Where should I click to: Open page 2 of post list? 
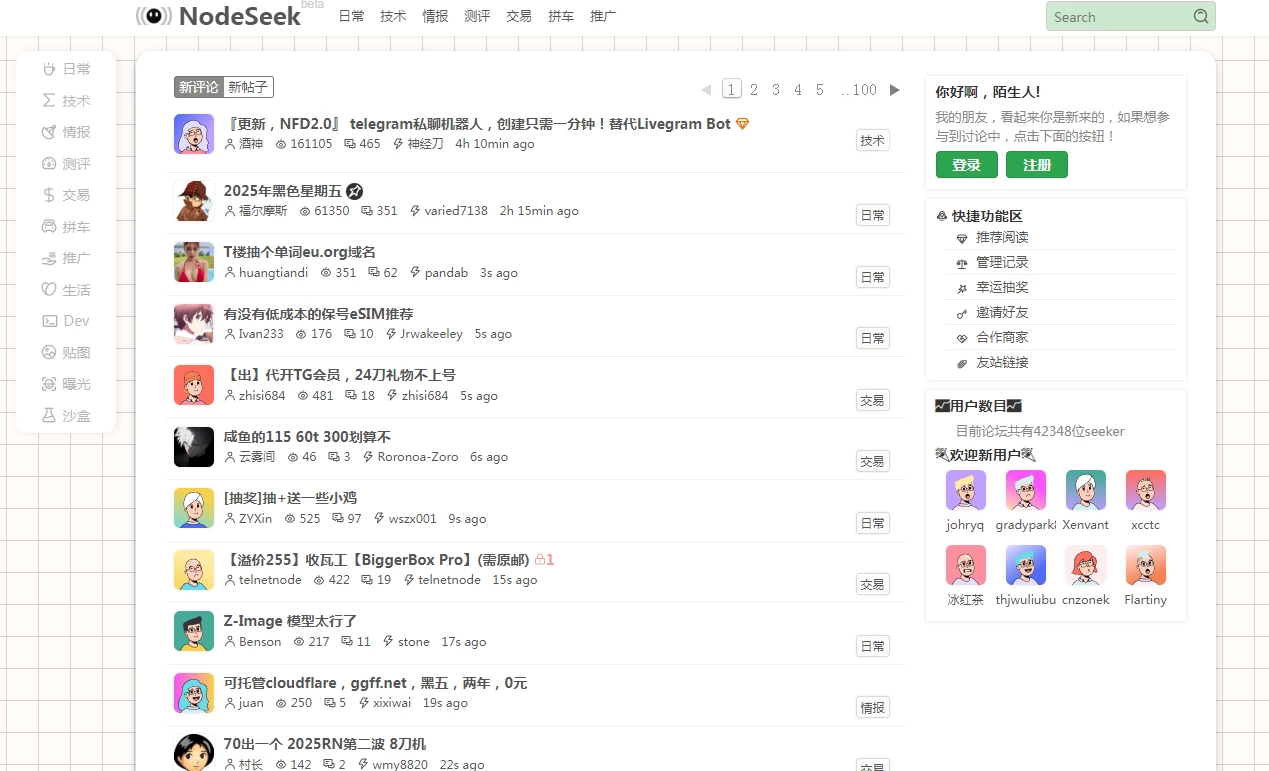click(754, 90)
